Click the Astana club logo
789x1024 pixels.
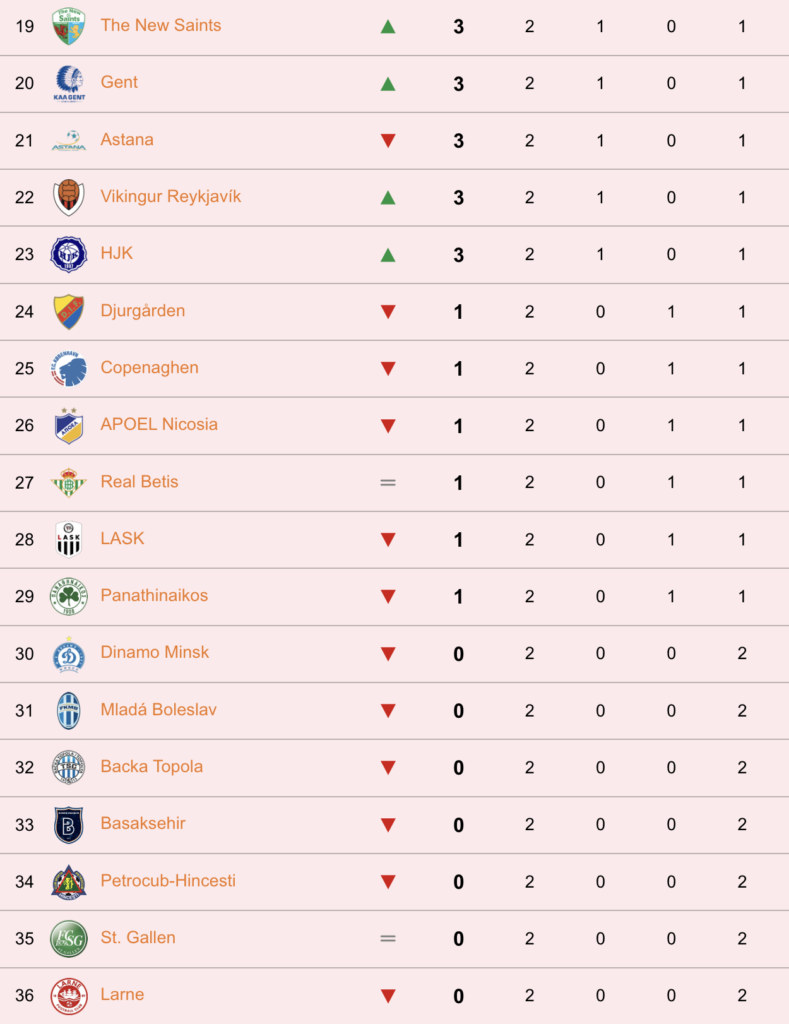[69, 140]
